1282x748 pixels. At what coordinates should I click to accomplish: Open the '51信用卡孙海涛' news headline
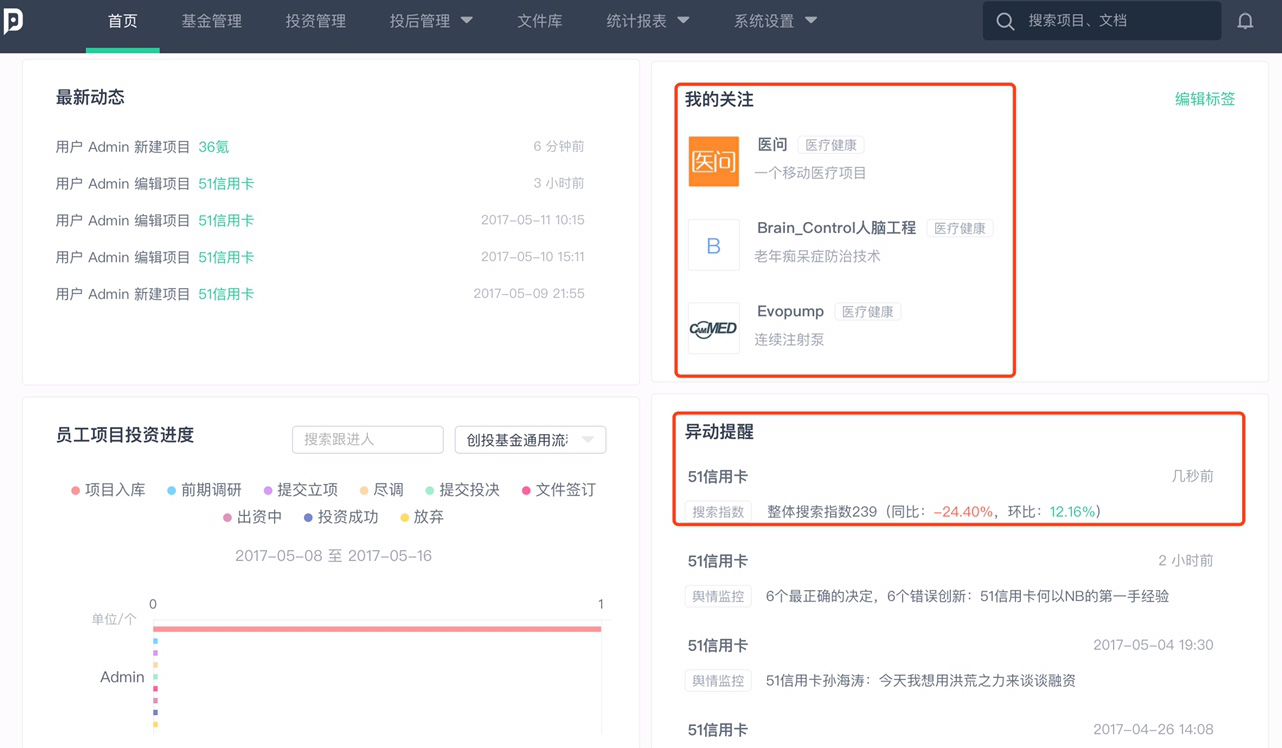pos(920,680)
